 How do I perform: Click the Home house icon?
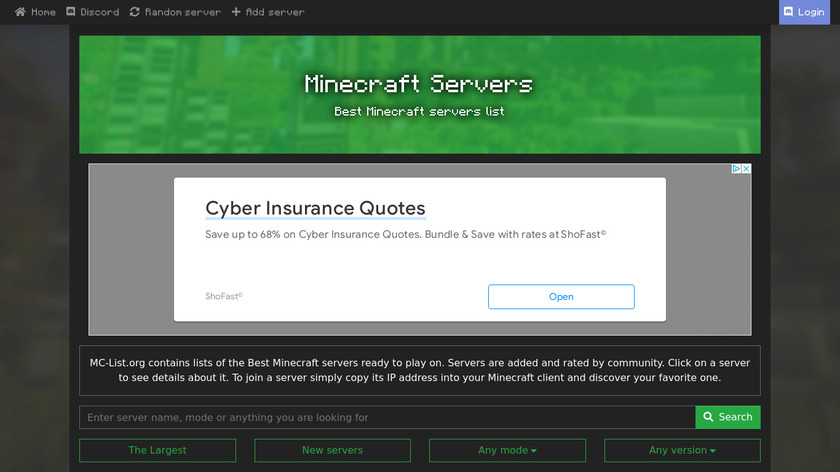(x=20, y=12)
